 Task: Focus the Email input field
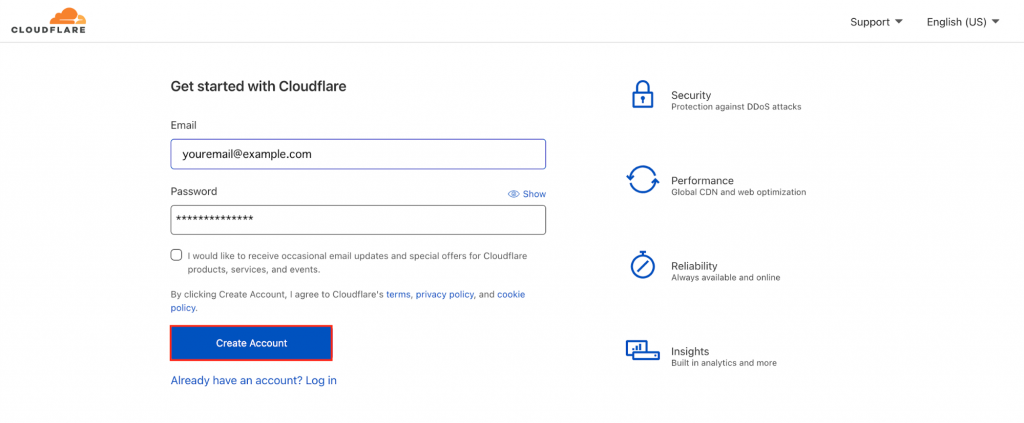tap(358, 154)
